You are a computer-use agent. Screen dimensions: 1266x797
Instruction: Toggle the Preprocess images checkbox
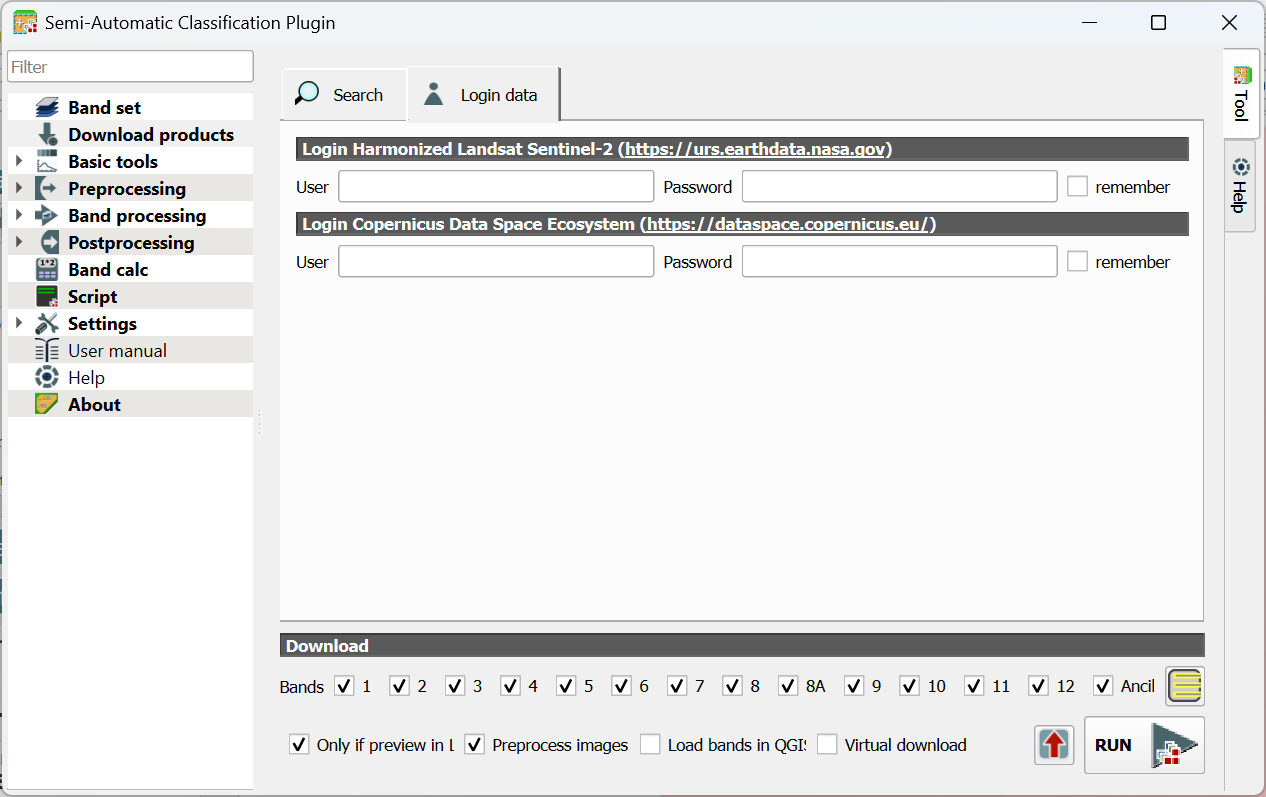click(475, 745)
